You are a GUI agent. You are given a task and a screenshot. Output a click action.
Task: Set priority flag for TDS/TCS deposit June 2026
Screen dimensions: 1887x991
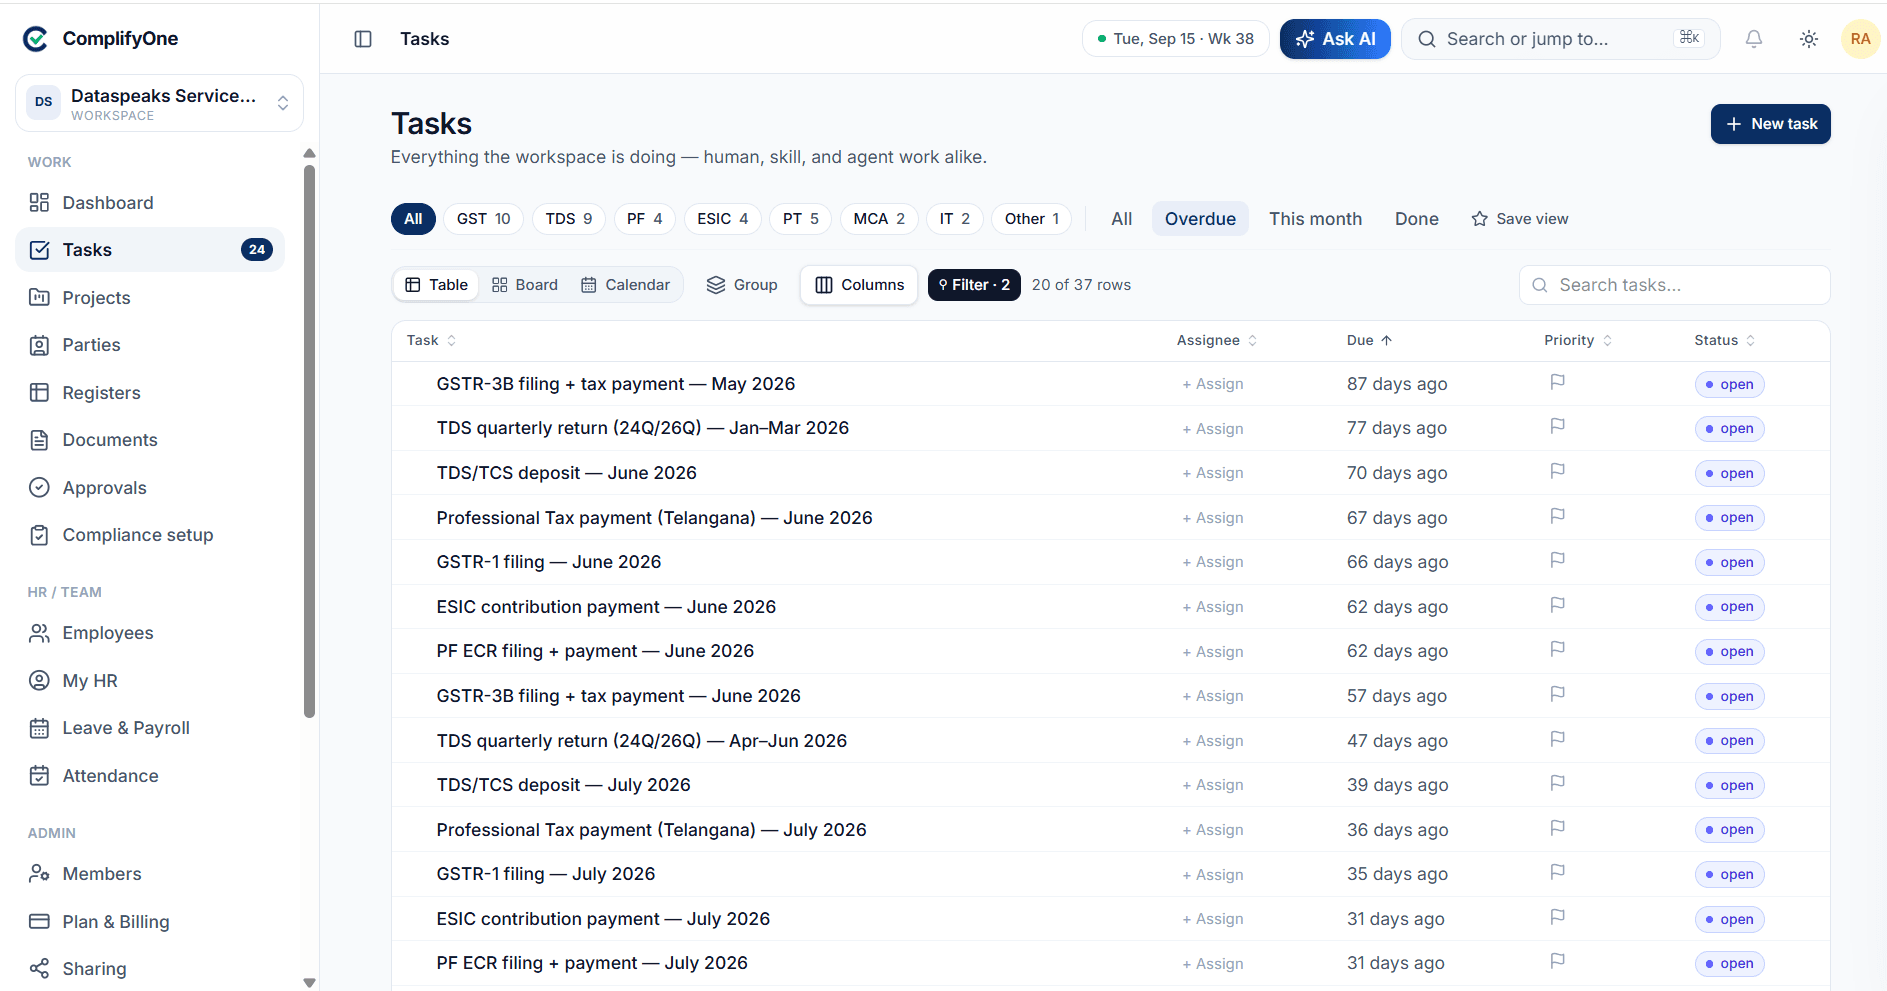[x=1557, y=471]
